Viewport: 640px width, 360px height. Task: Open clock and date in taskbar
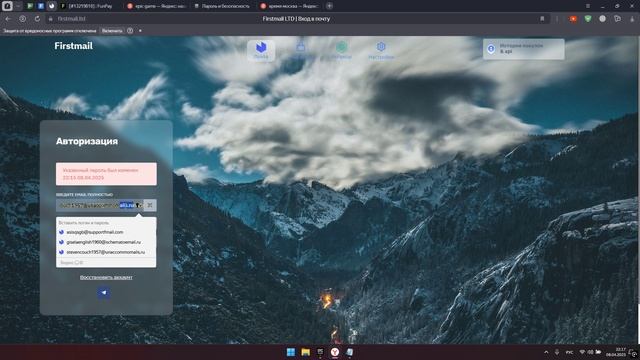[617, 352]
